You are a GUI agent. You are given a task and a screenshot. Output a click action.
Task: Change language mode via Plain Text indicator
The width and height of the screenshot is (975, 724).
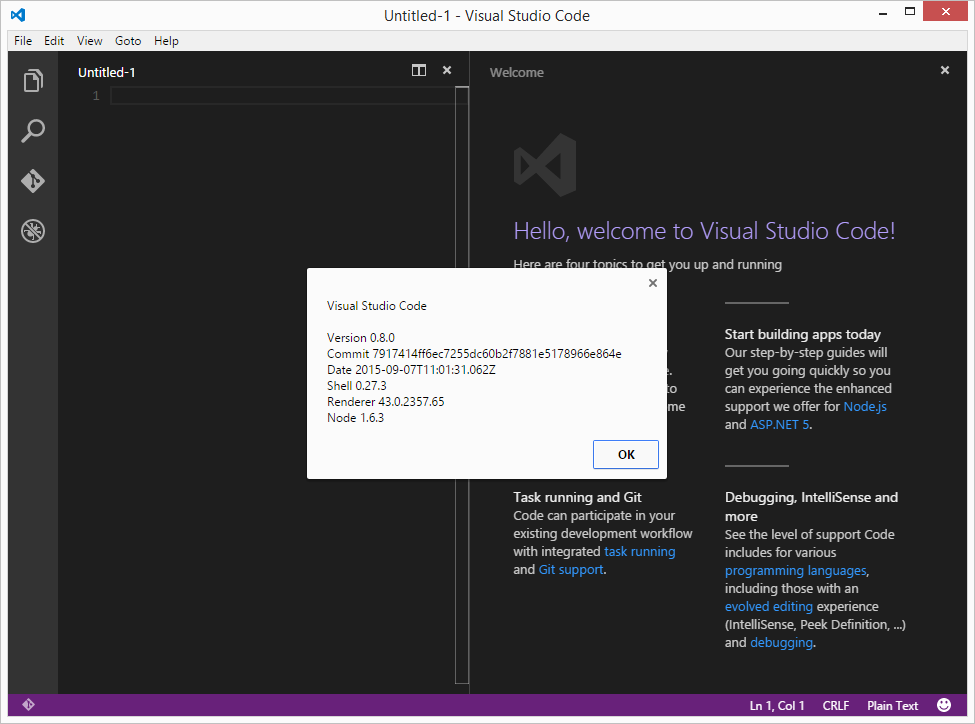[891, 705]
